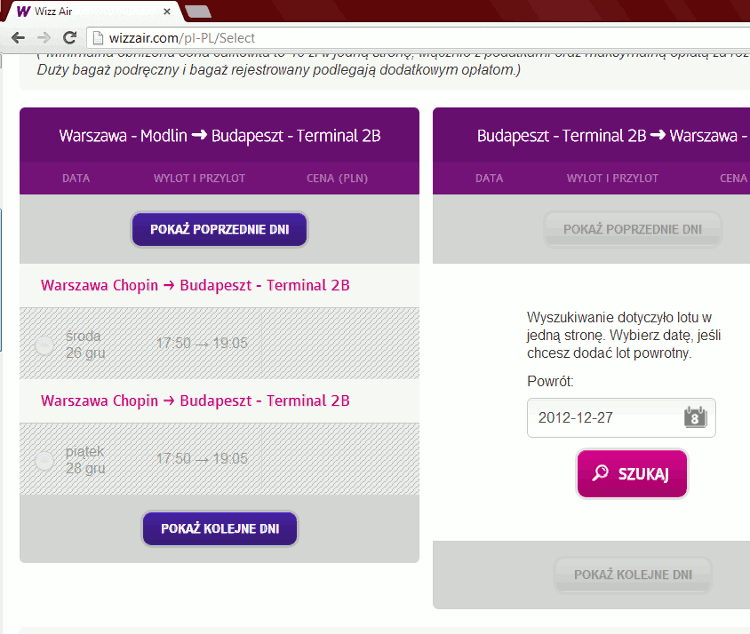This screenshot has width=750, height=634.
Task: Click the SZUKAJ search button
Action: (x=632, y=474)
